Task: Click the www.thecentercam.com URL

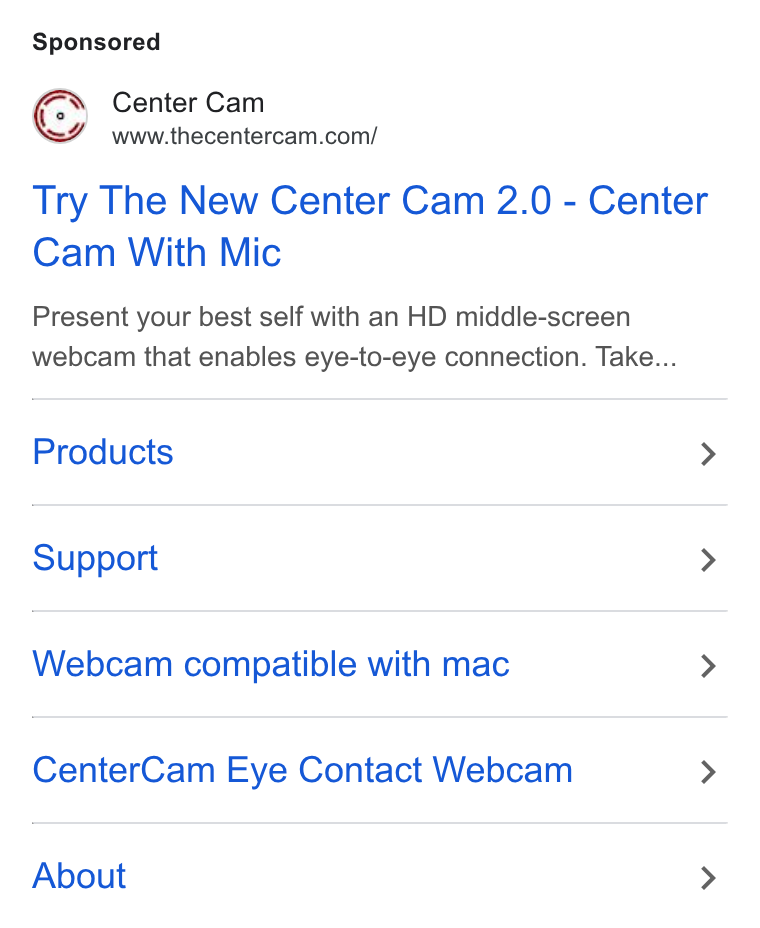Action: [x=244, y=136]
